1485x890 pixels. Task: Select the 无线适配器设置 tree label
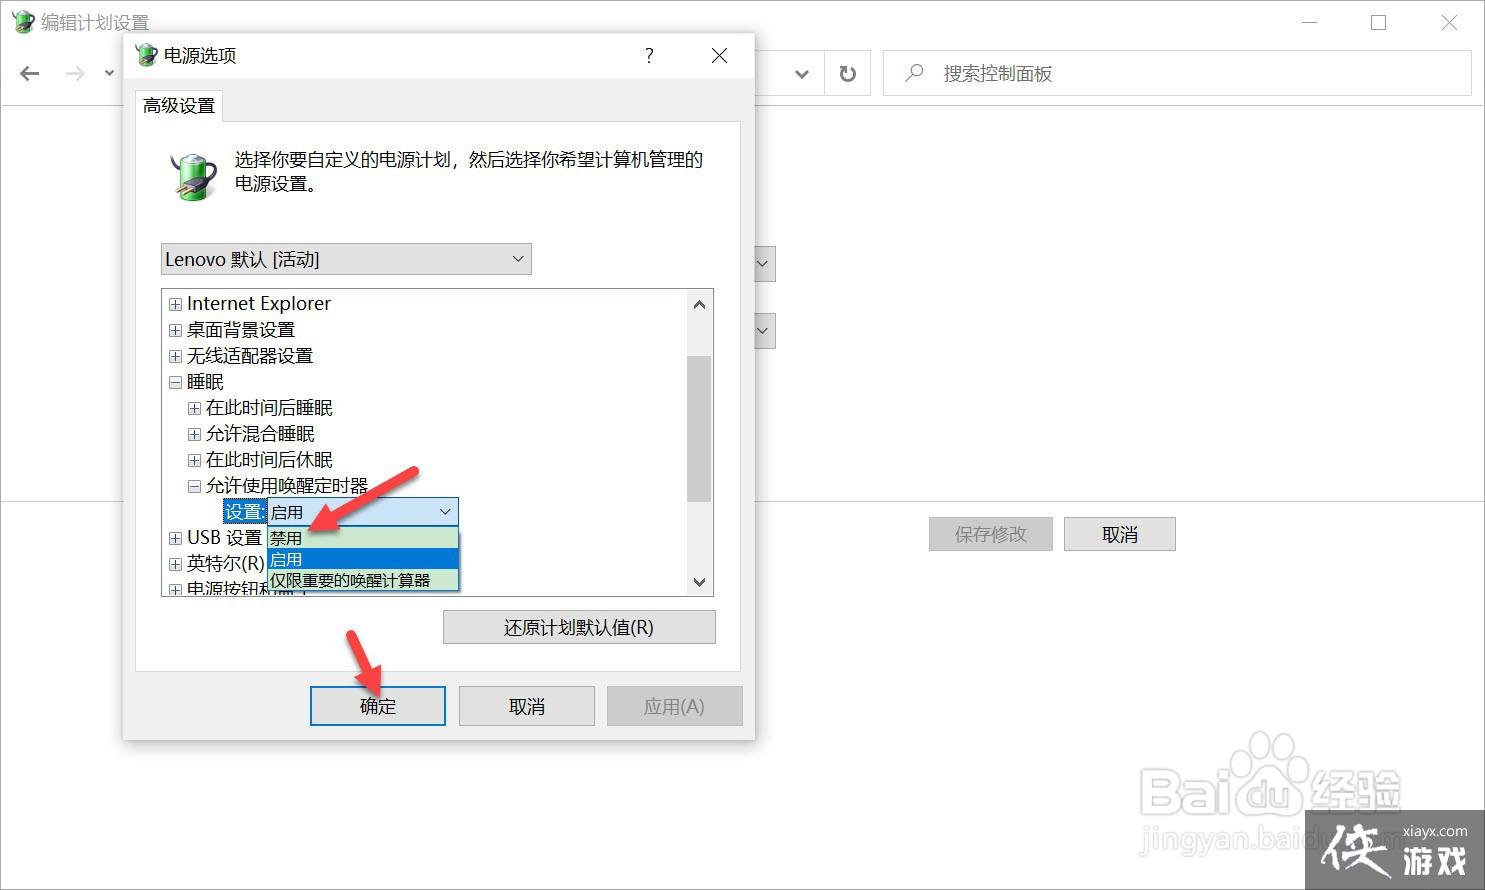pyautogui.click(x=250, y=356)
